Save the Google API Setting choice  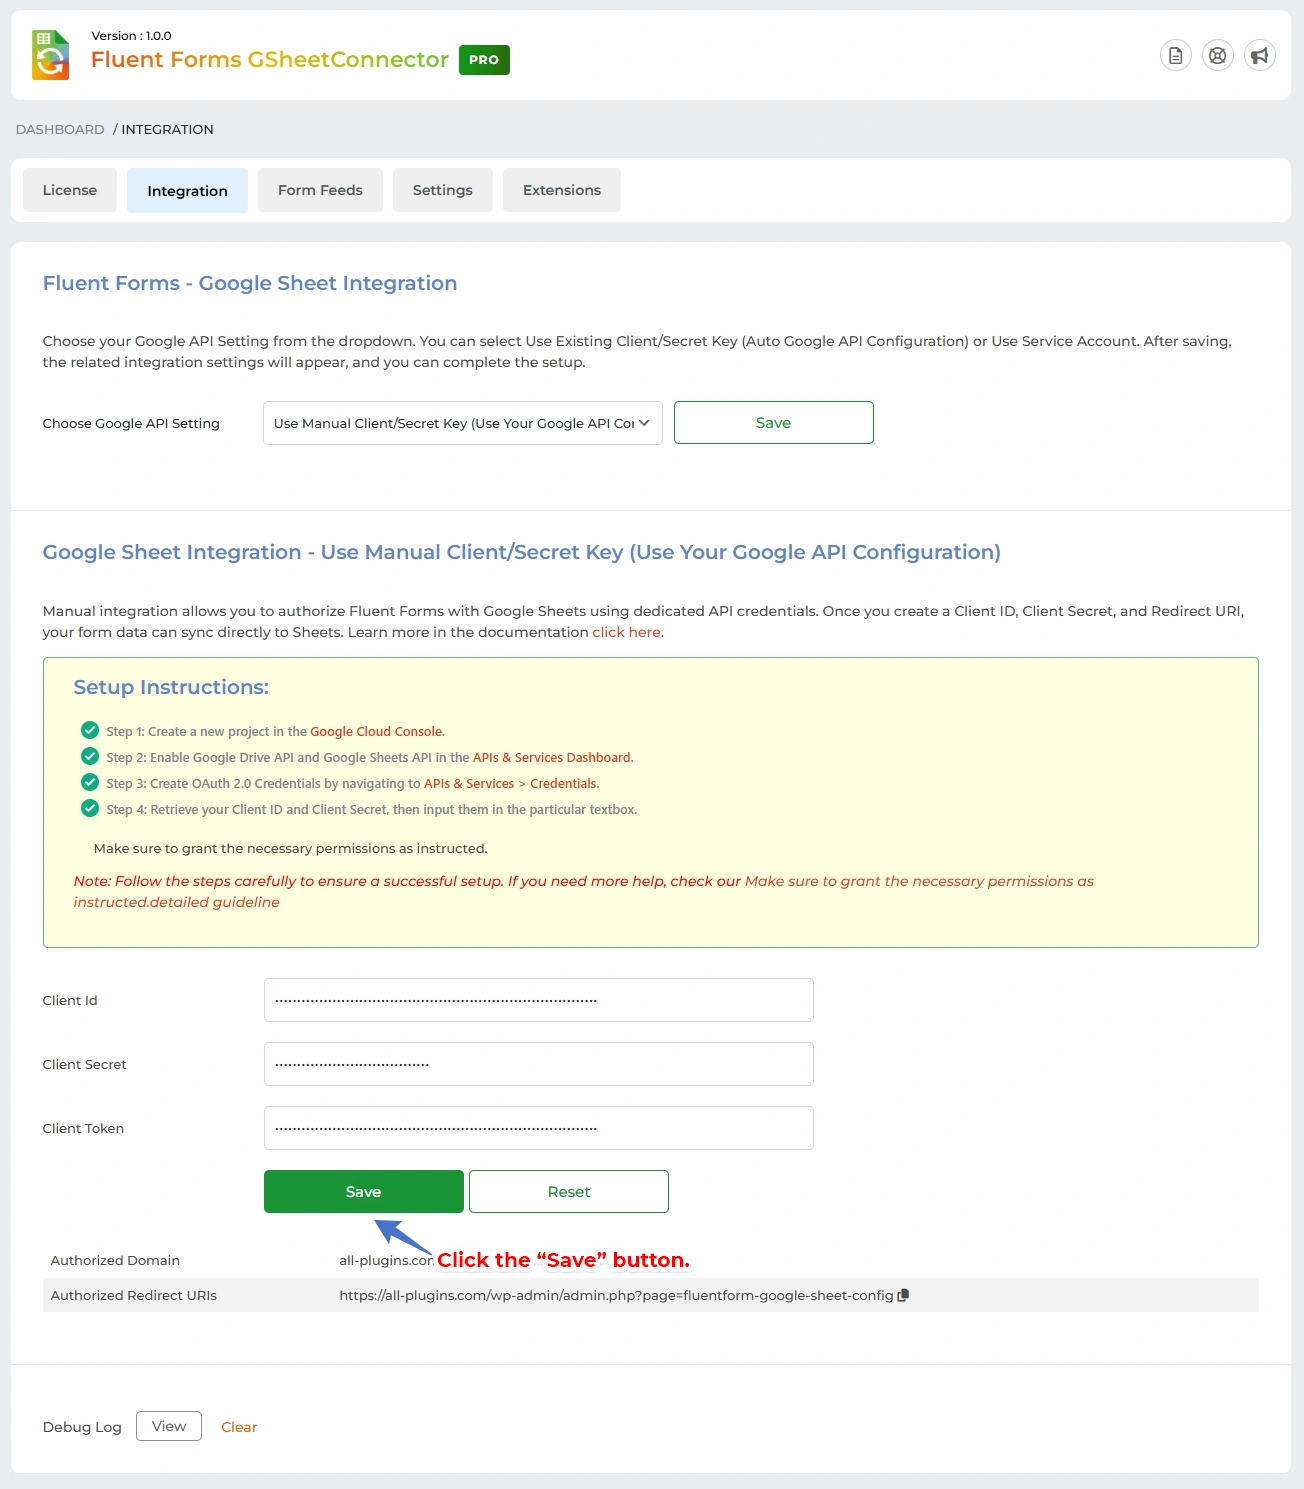pyautogui.click(x=774, y=422)
